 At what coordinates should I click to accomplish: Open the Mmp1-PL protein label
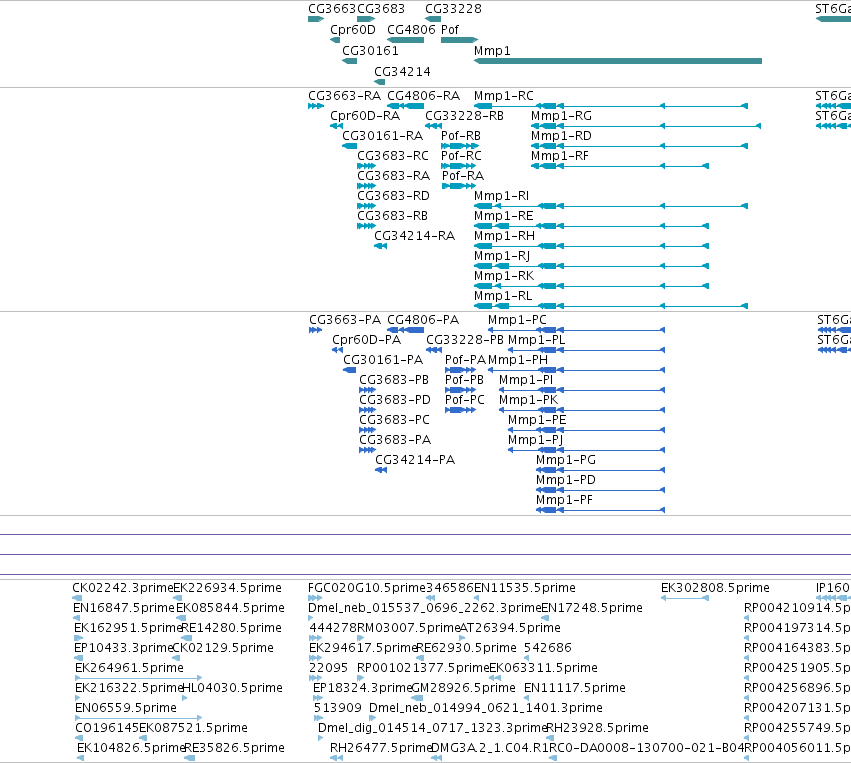[x=537, y=340]
